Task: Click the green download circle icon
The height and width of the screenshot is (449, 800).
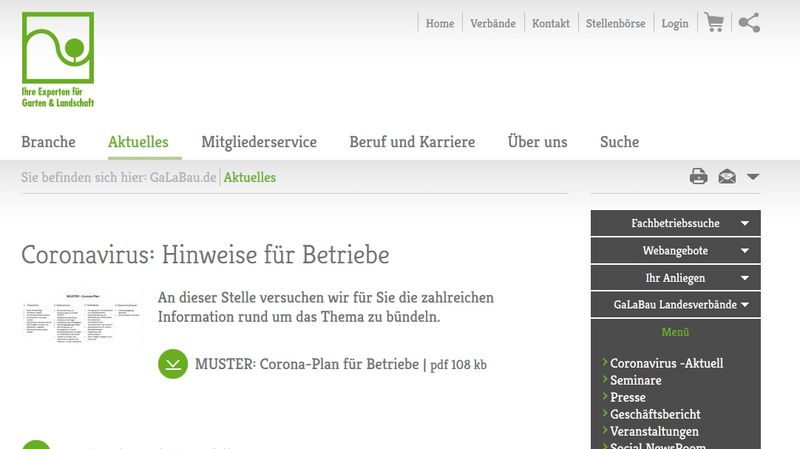Action: 173,364
